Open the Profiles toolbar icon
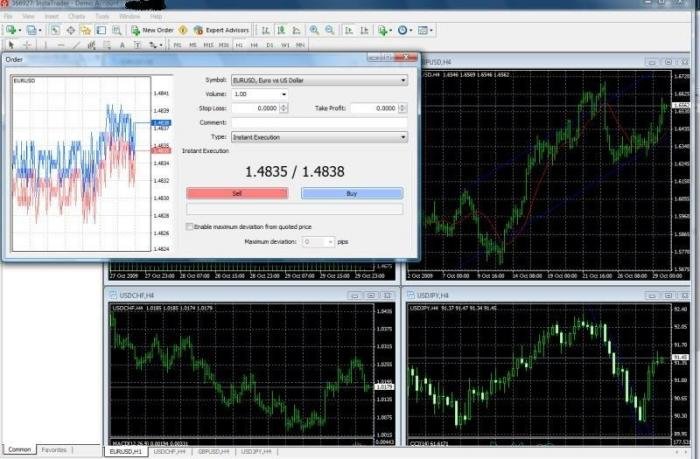This screenshot has height=459, width=700. pyautogui.click(x=32, y=30)
